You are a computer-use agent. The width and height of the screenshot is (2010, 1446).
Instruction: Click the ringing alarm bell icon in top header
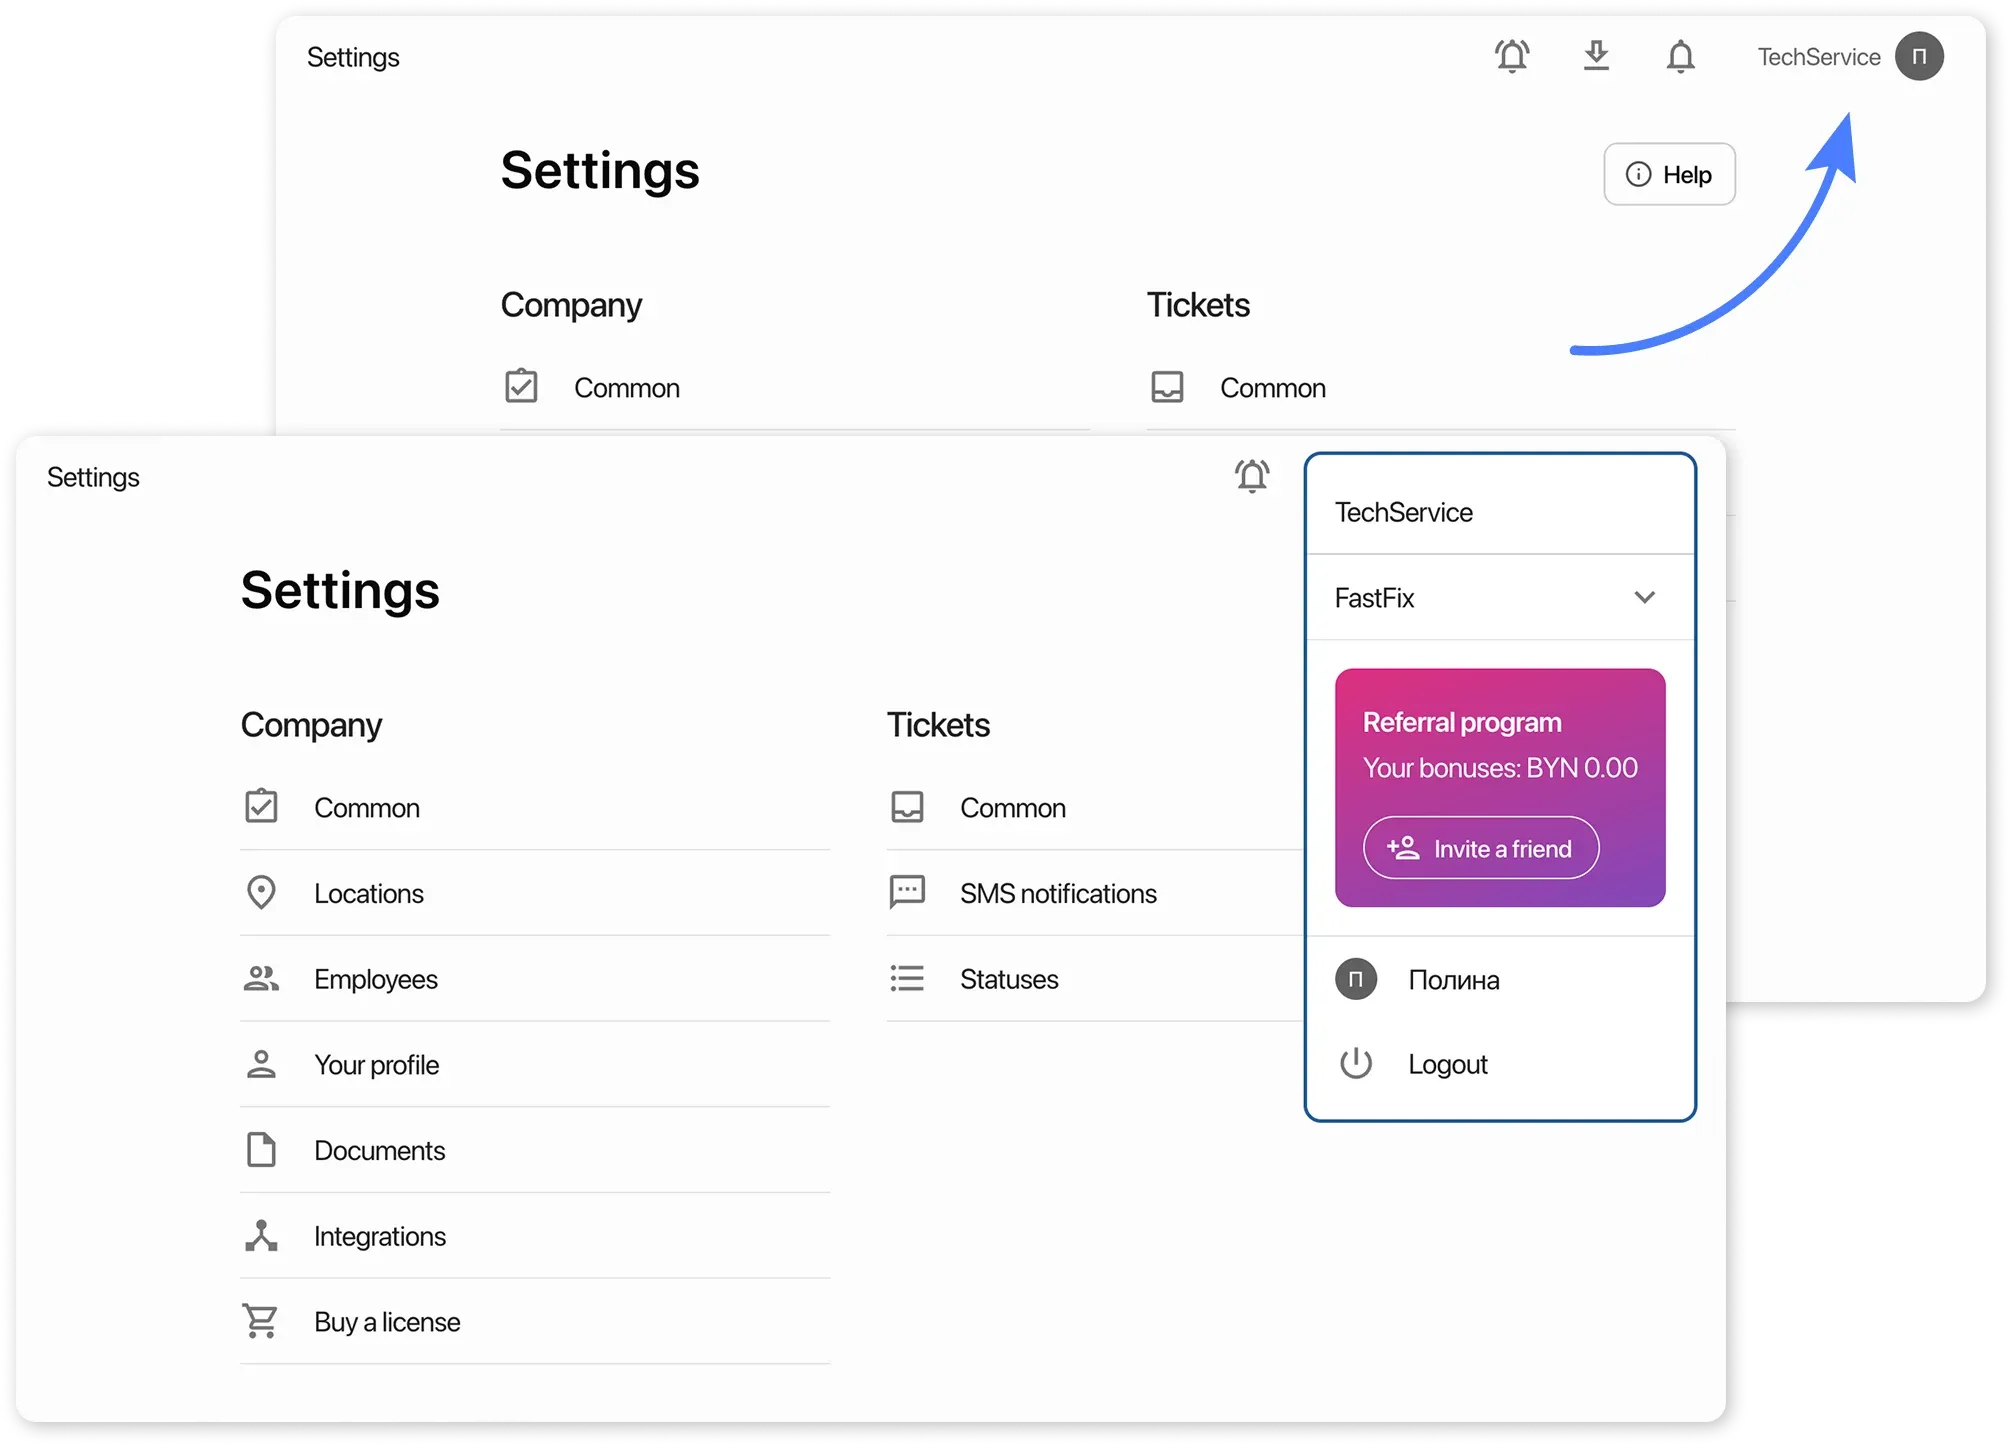pyautogui.click(x=1512, y=56)
